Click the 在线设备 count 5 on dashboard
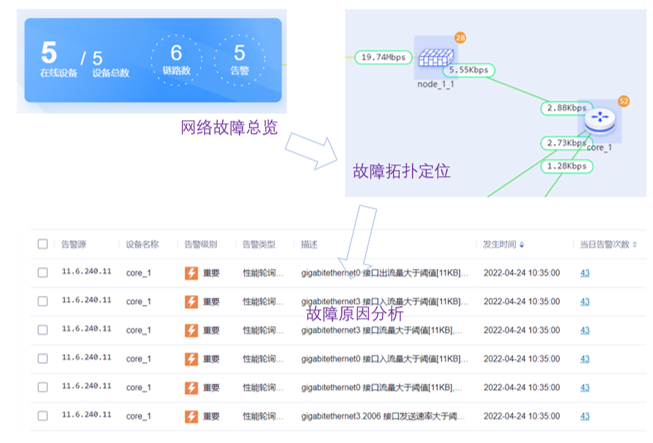 [49, 52]
